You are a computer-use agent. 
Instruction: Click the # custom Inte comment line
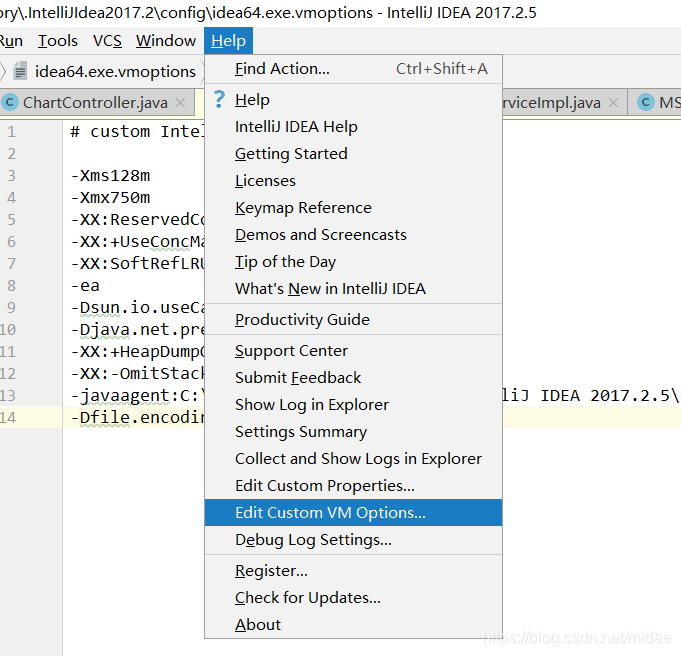point(137,132)
